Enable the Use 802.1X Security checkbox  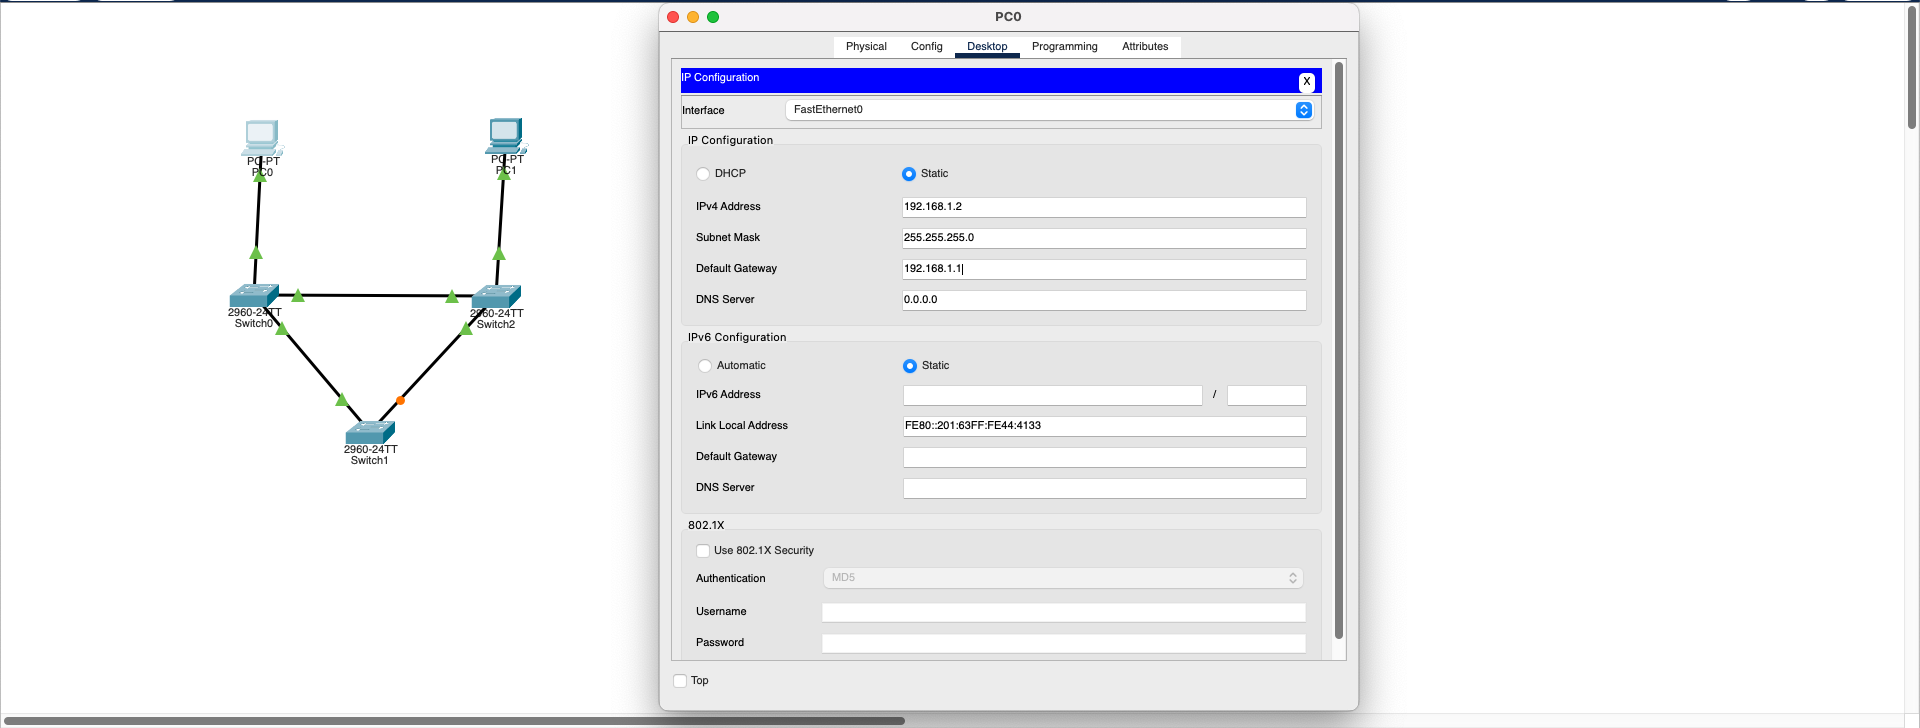(x=703, y=551)
